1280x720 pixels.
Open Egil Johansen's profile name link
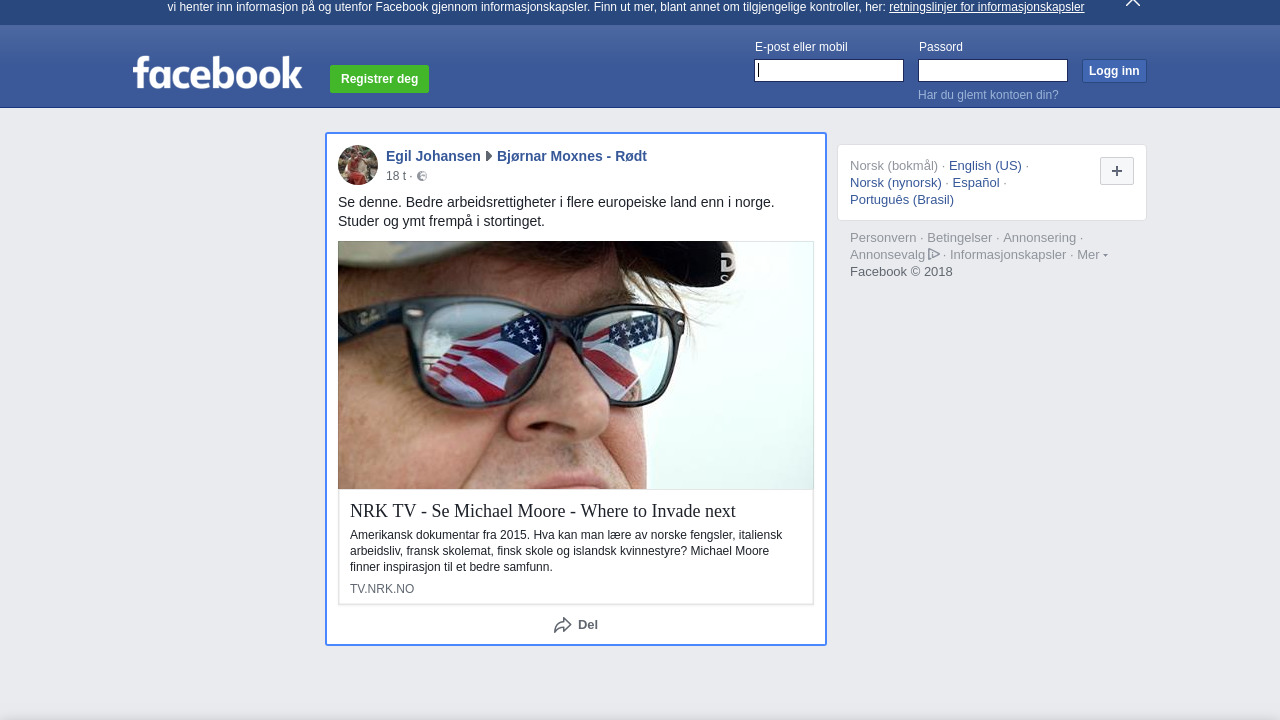[433, 156]
